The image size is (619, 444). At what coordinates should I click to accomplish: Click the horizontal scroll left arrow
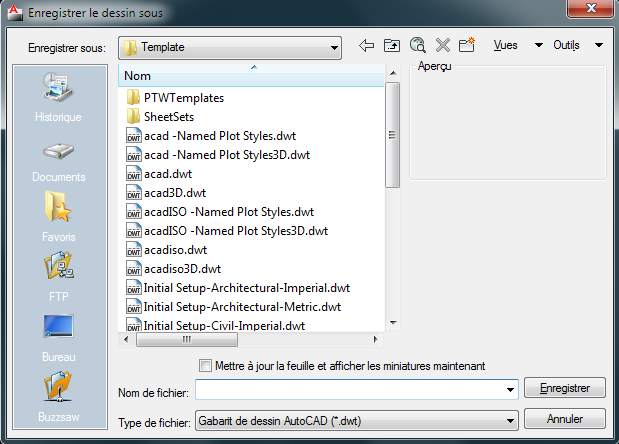126,339
